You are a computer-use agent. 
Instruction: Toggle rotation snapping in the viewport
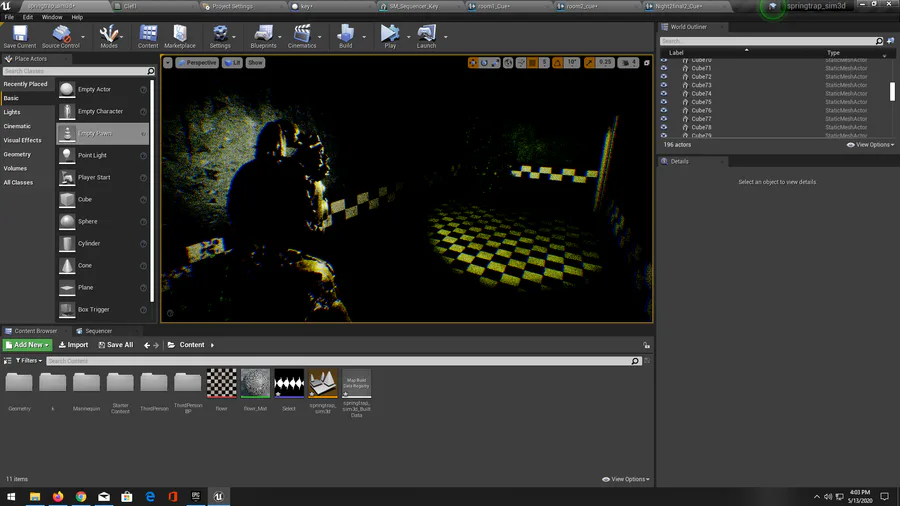pos(559,62)
